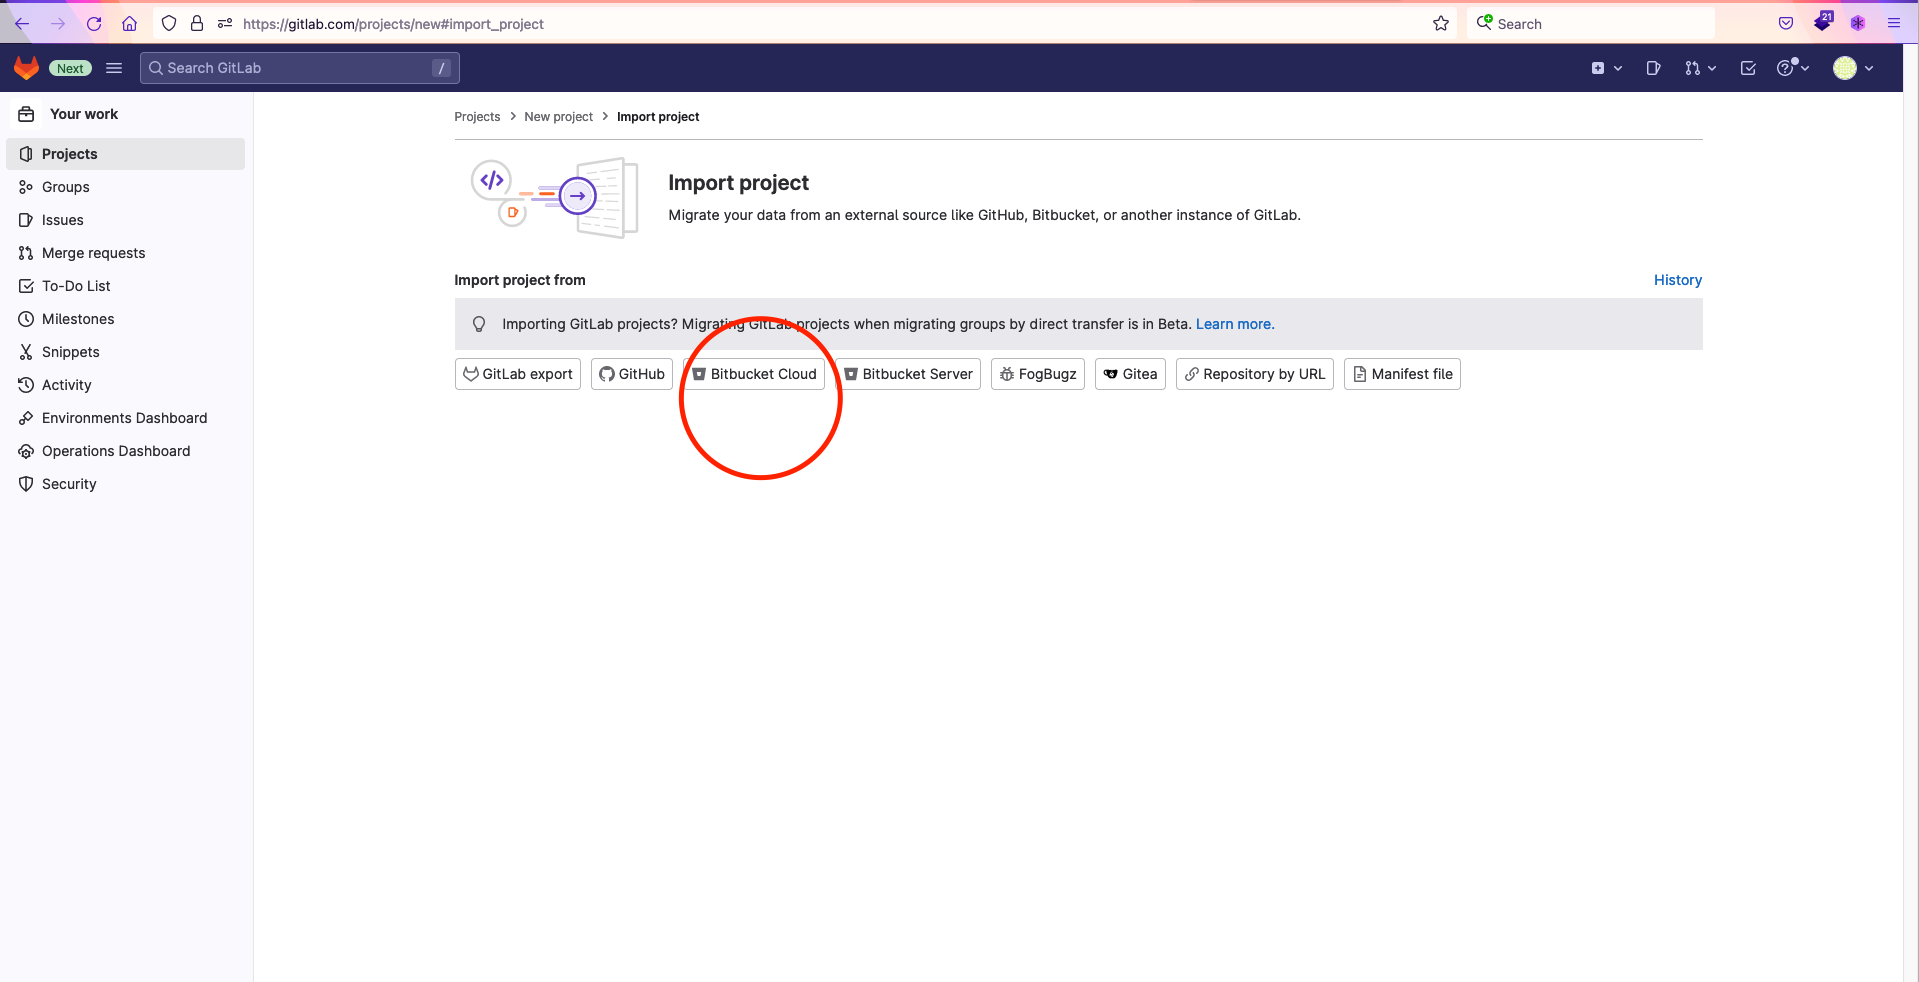
Task: Open the import History link
Action: [1677, 280]
